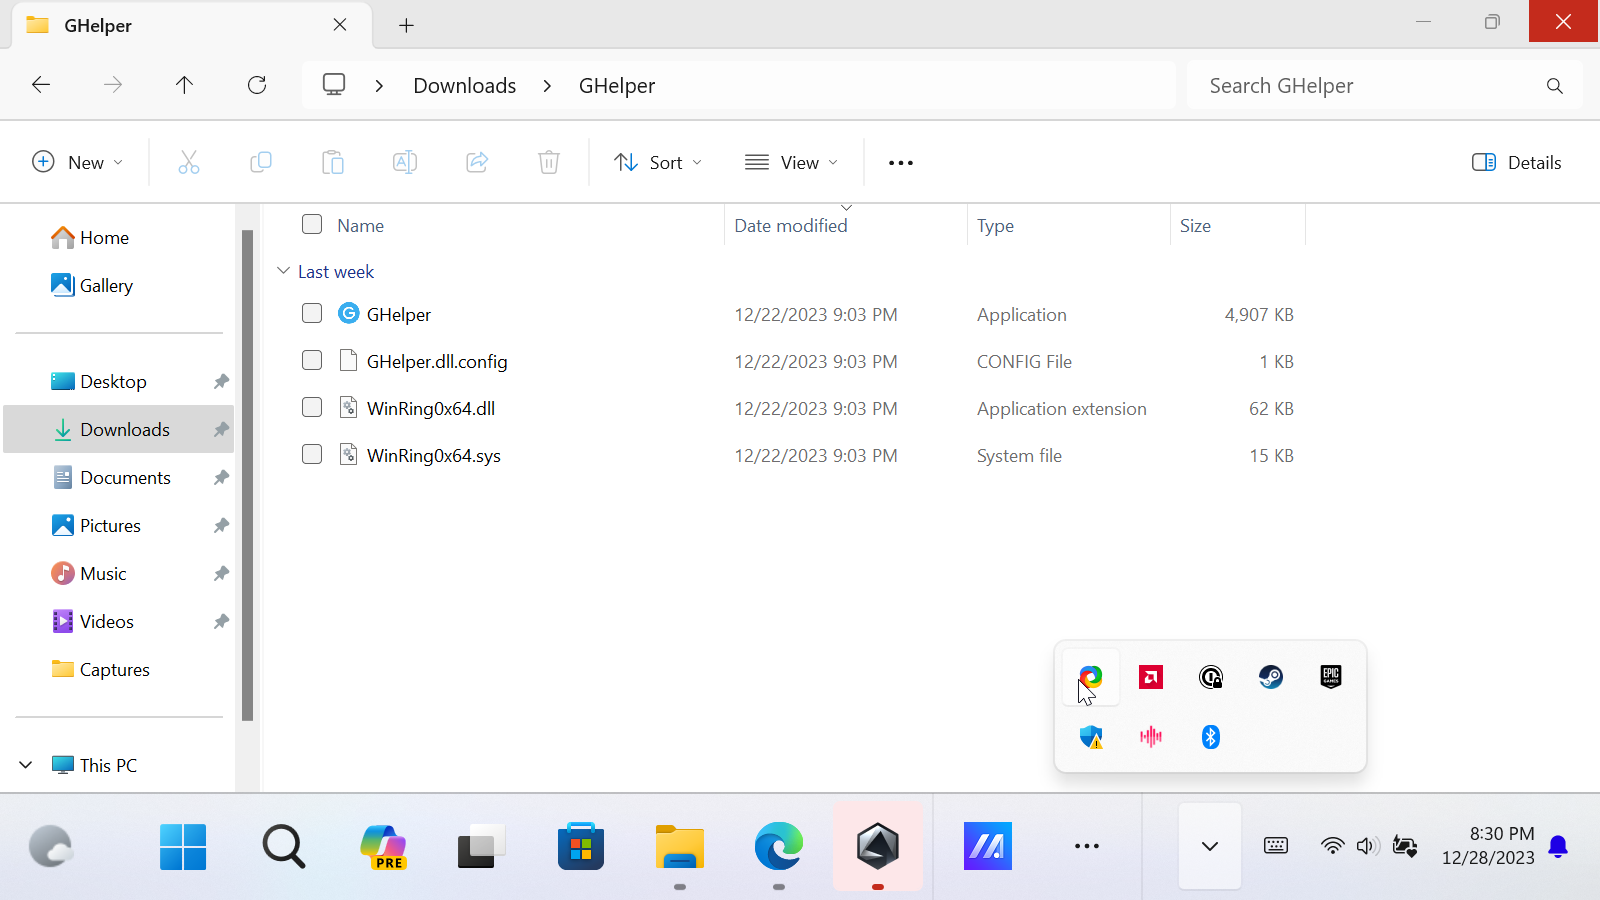Go back with the left arrow
Image resolution: width=1600 pixels, height=900 pixels.
click(41, 85)
